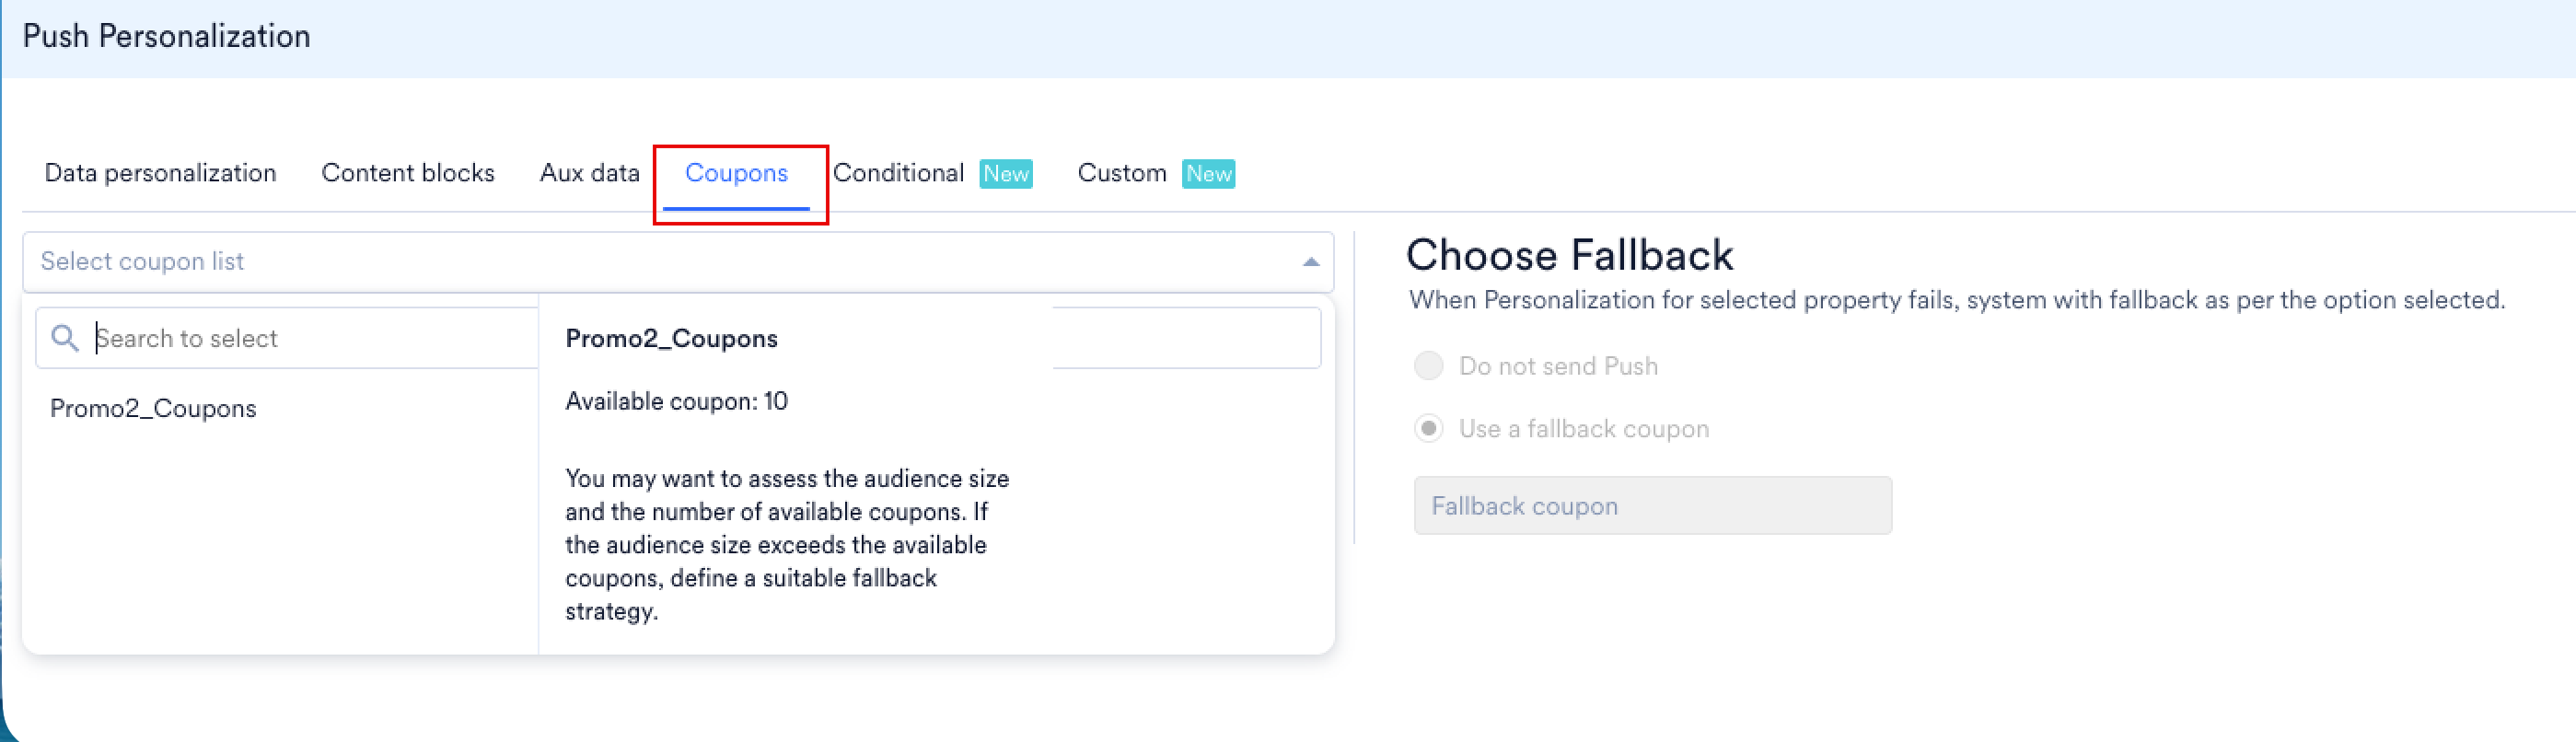Choose Promo2_Coupons from the list

coord(153,408)
